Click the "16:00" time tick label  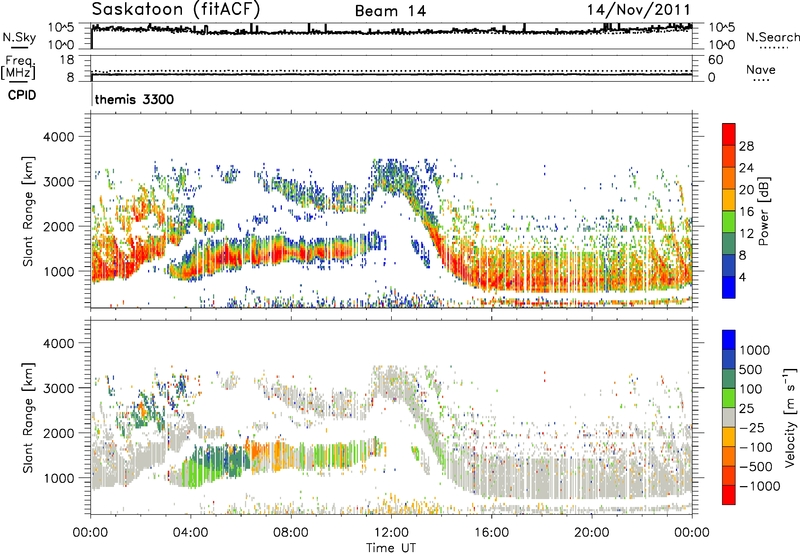491,533
